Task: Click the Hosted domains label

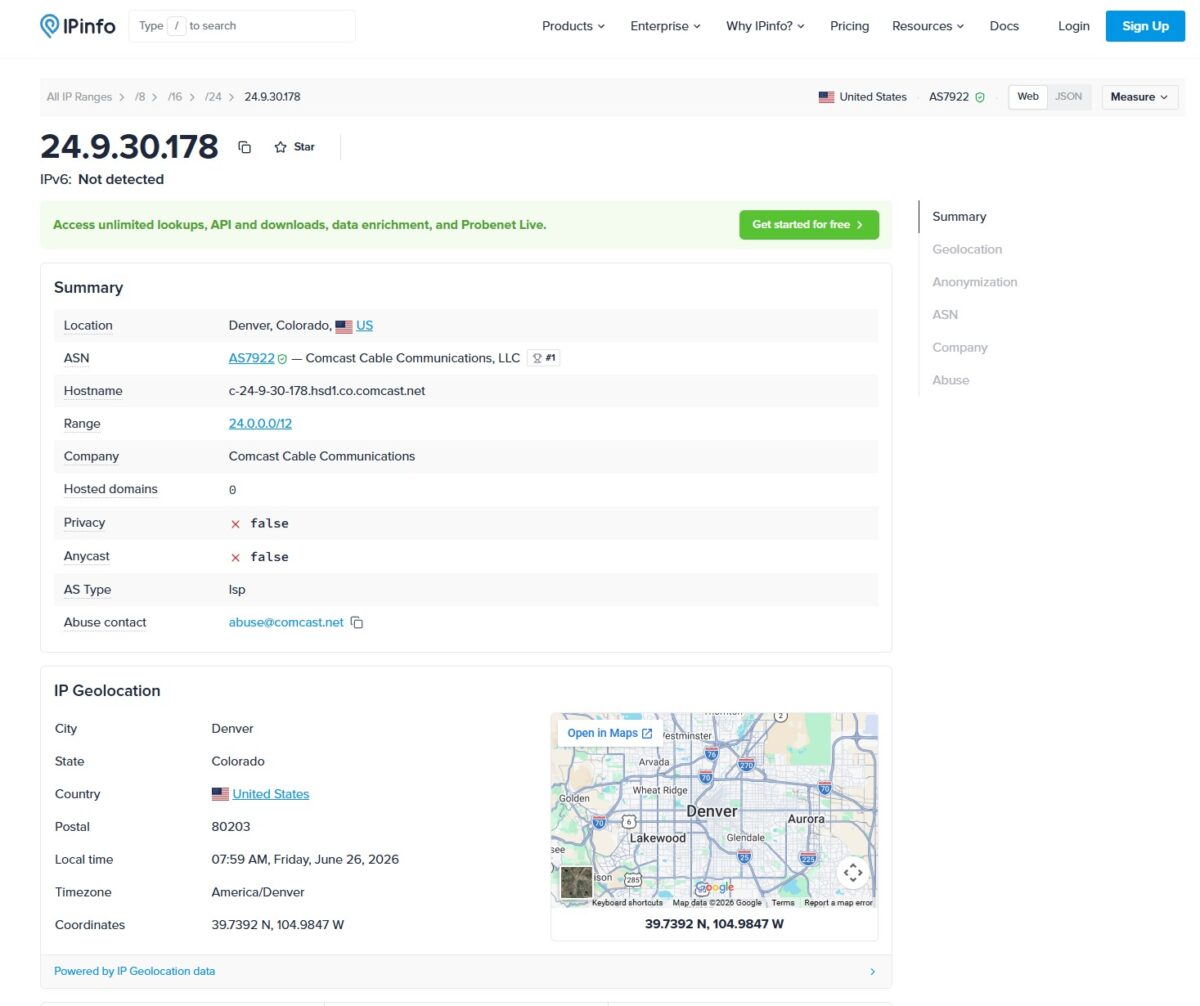Action: tap(111, 489)
